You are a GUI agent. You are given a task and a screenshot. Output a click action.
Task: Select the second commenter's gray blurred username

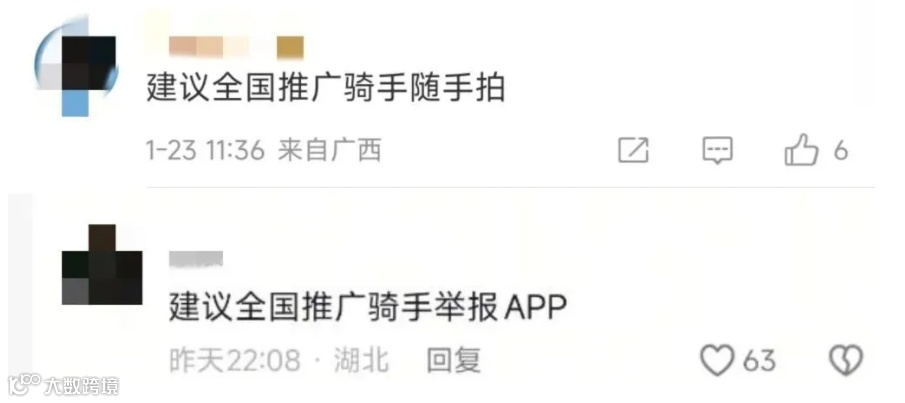pyautogui.click(x=196, y=259)
